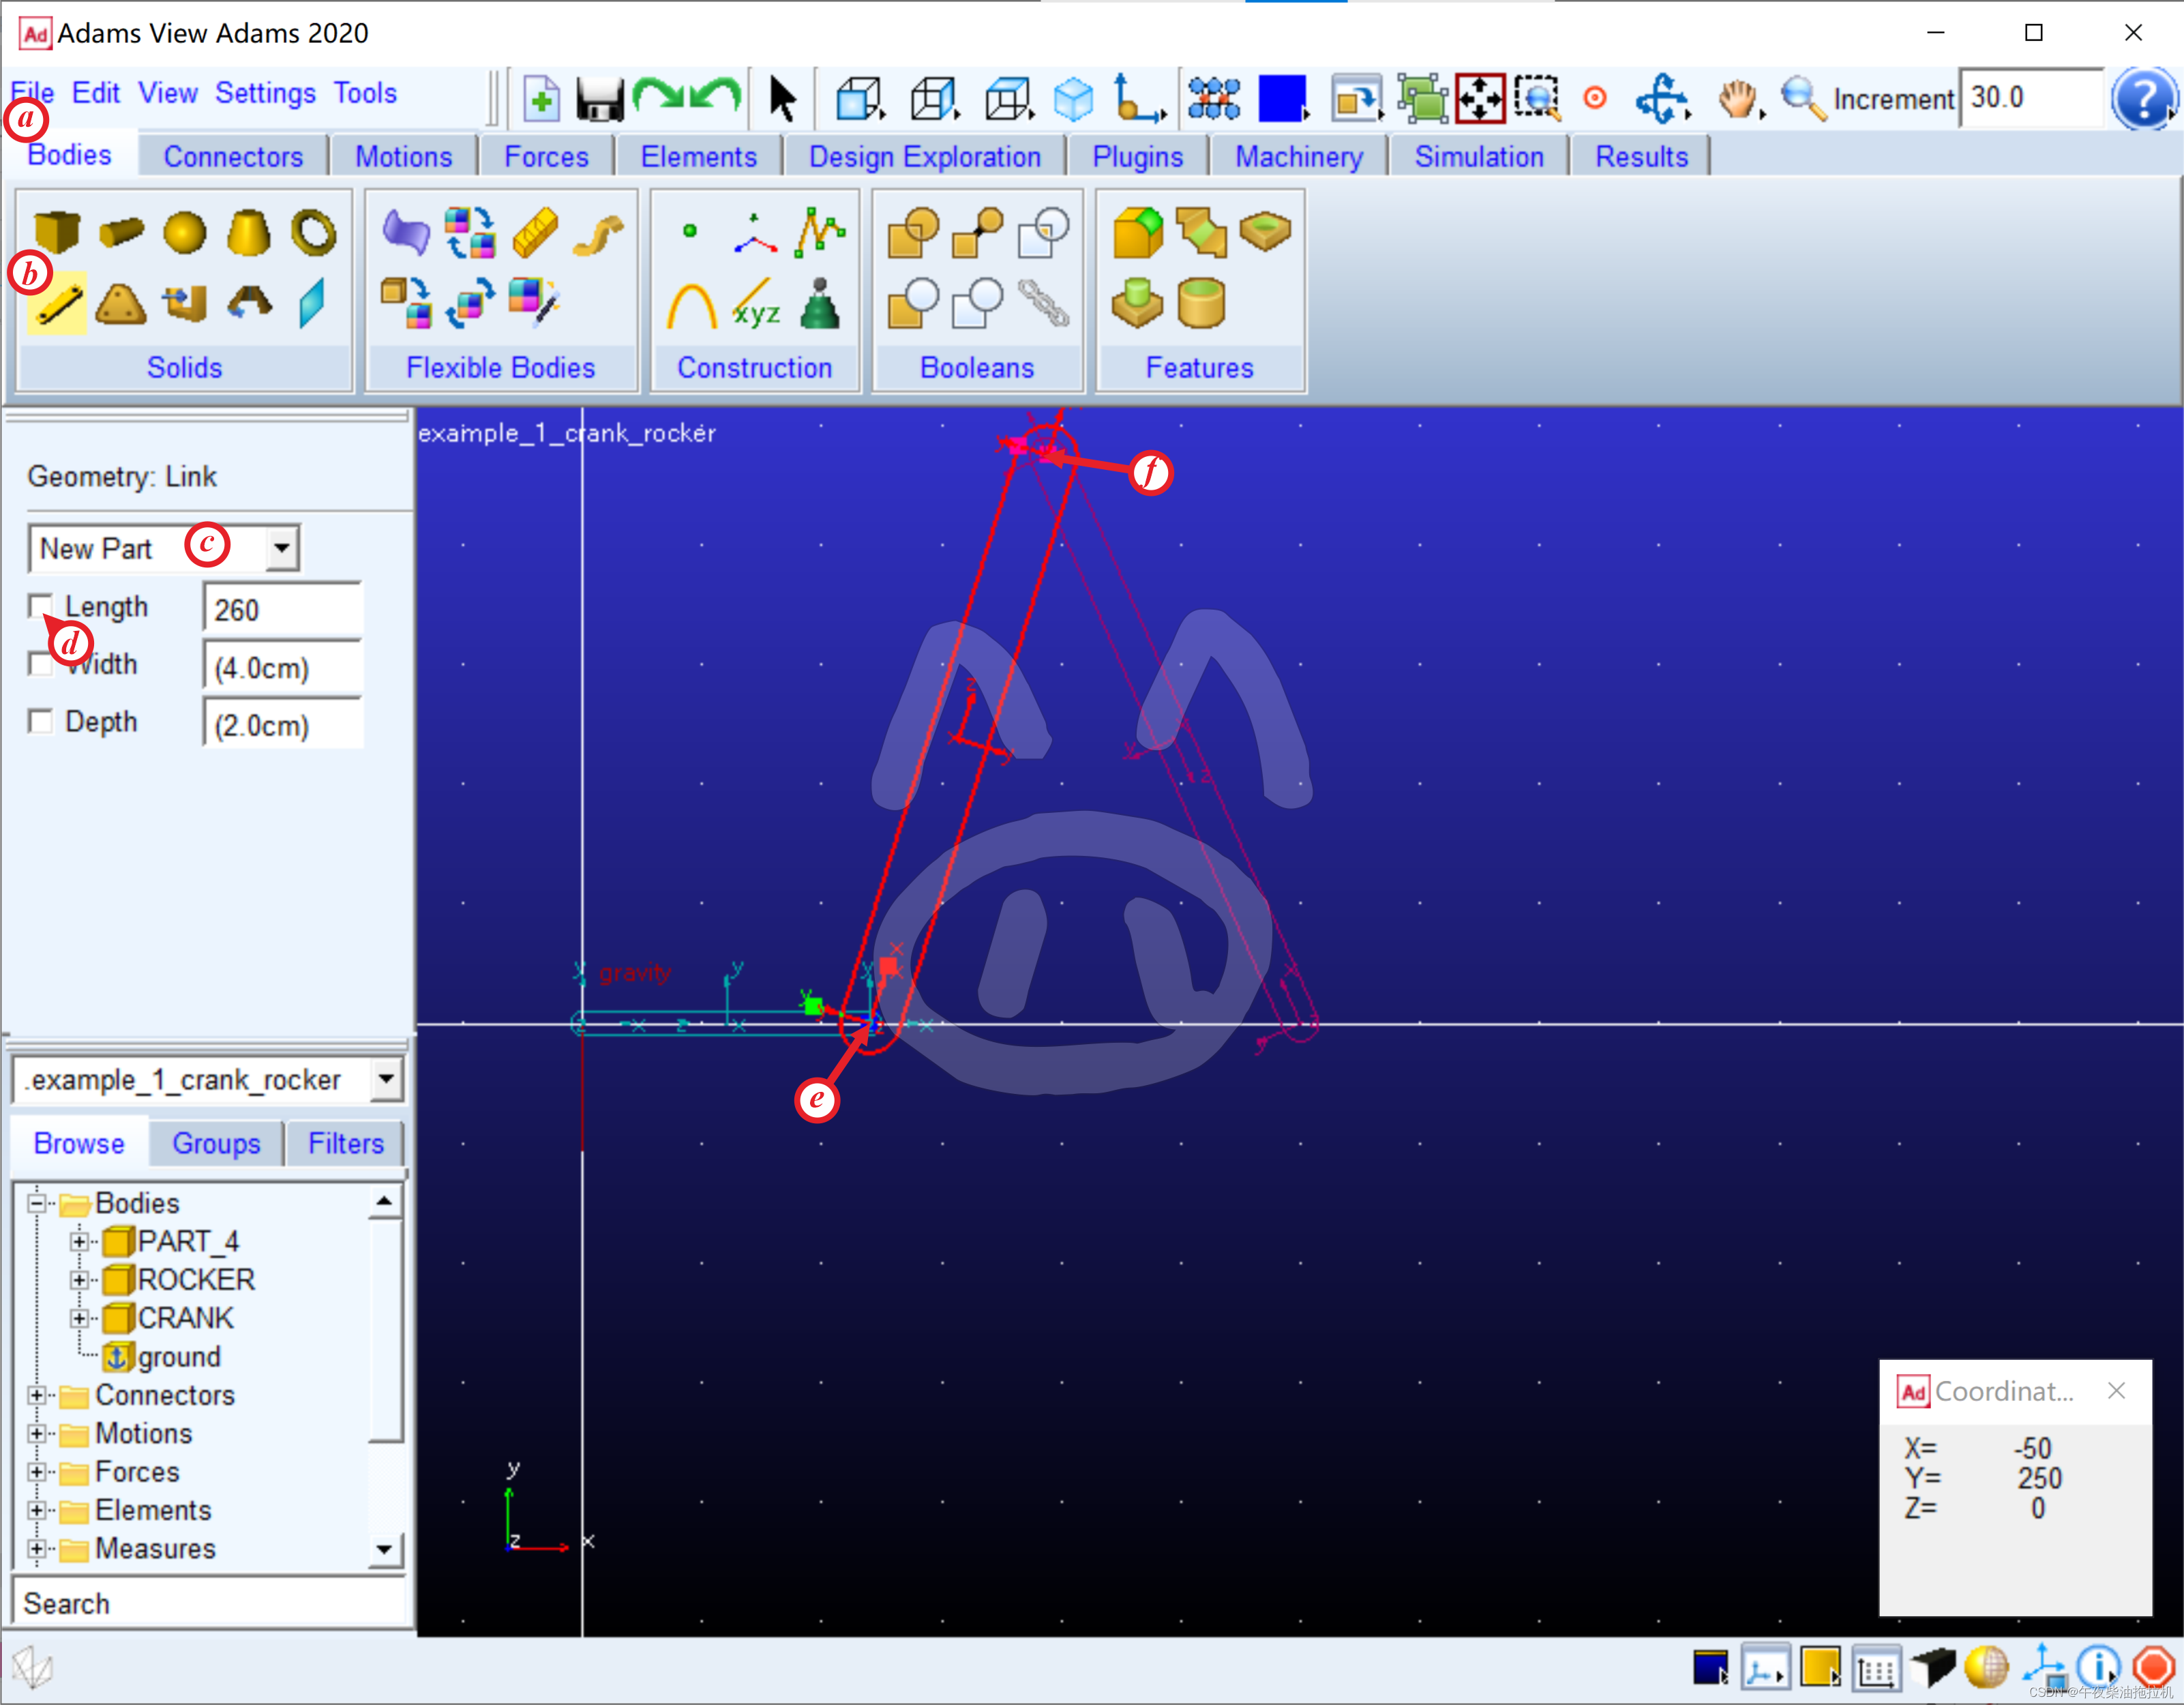Click the chain-link boolean tool

(x=1043, y=303)
